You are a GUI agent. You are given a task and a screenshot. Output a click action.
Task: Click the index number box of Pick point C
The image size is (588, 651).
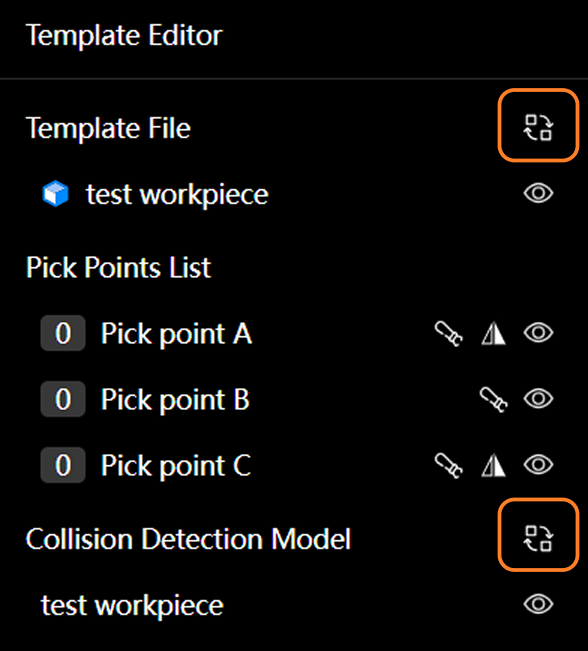click(x=63, y=465)
